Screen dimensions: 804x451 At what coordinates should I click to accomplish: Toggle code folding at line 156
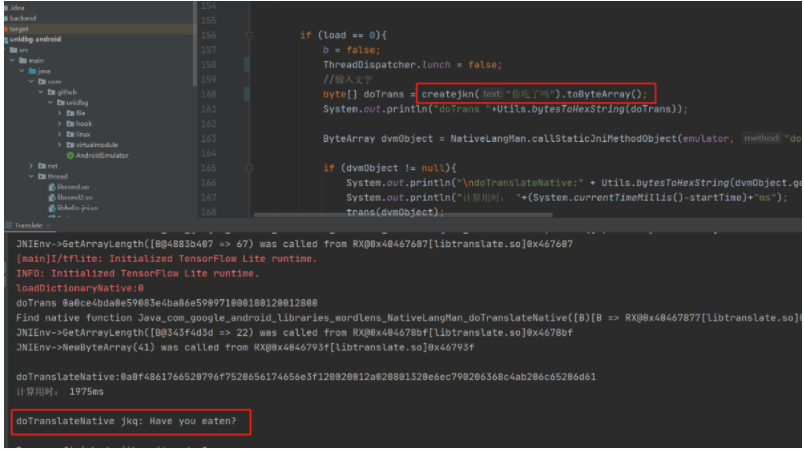[x=249, y=35]
